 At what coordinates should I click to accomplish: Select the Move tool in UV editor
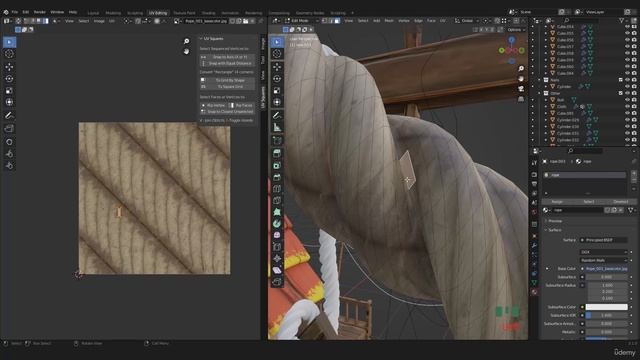(x=9, y=67)
